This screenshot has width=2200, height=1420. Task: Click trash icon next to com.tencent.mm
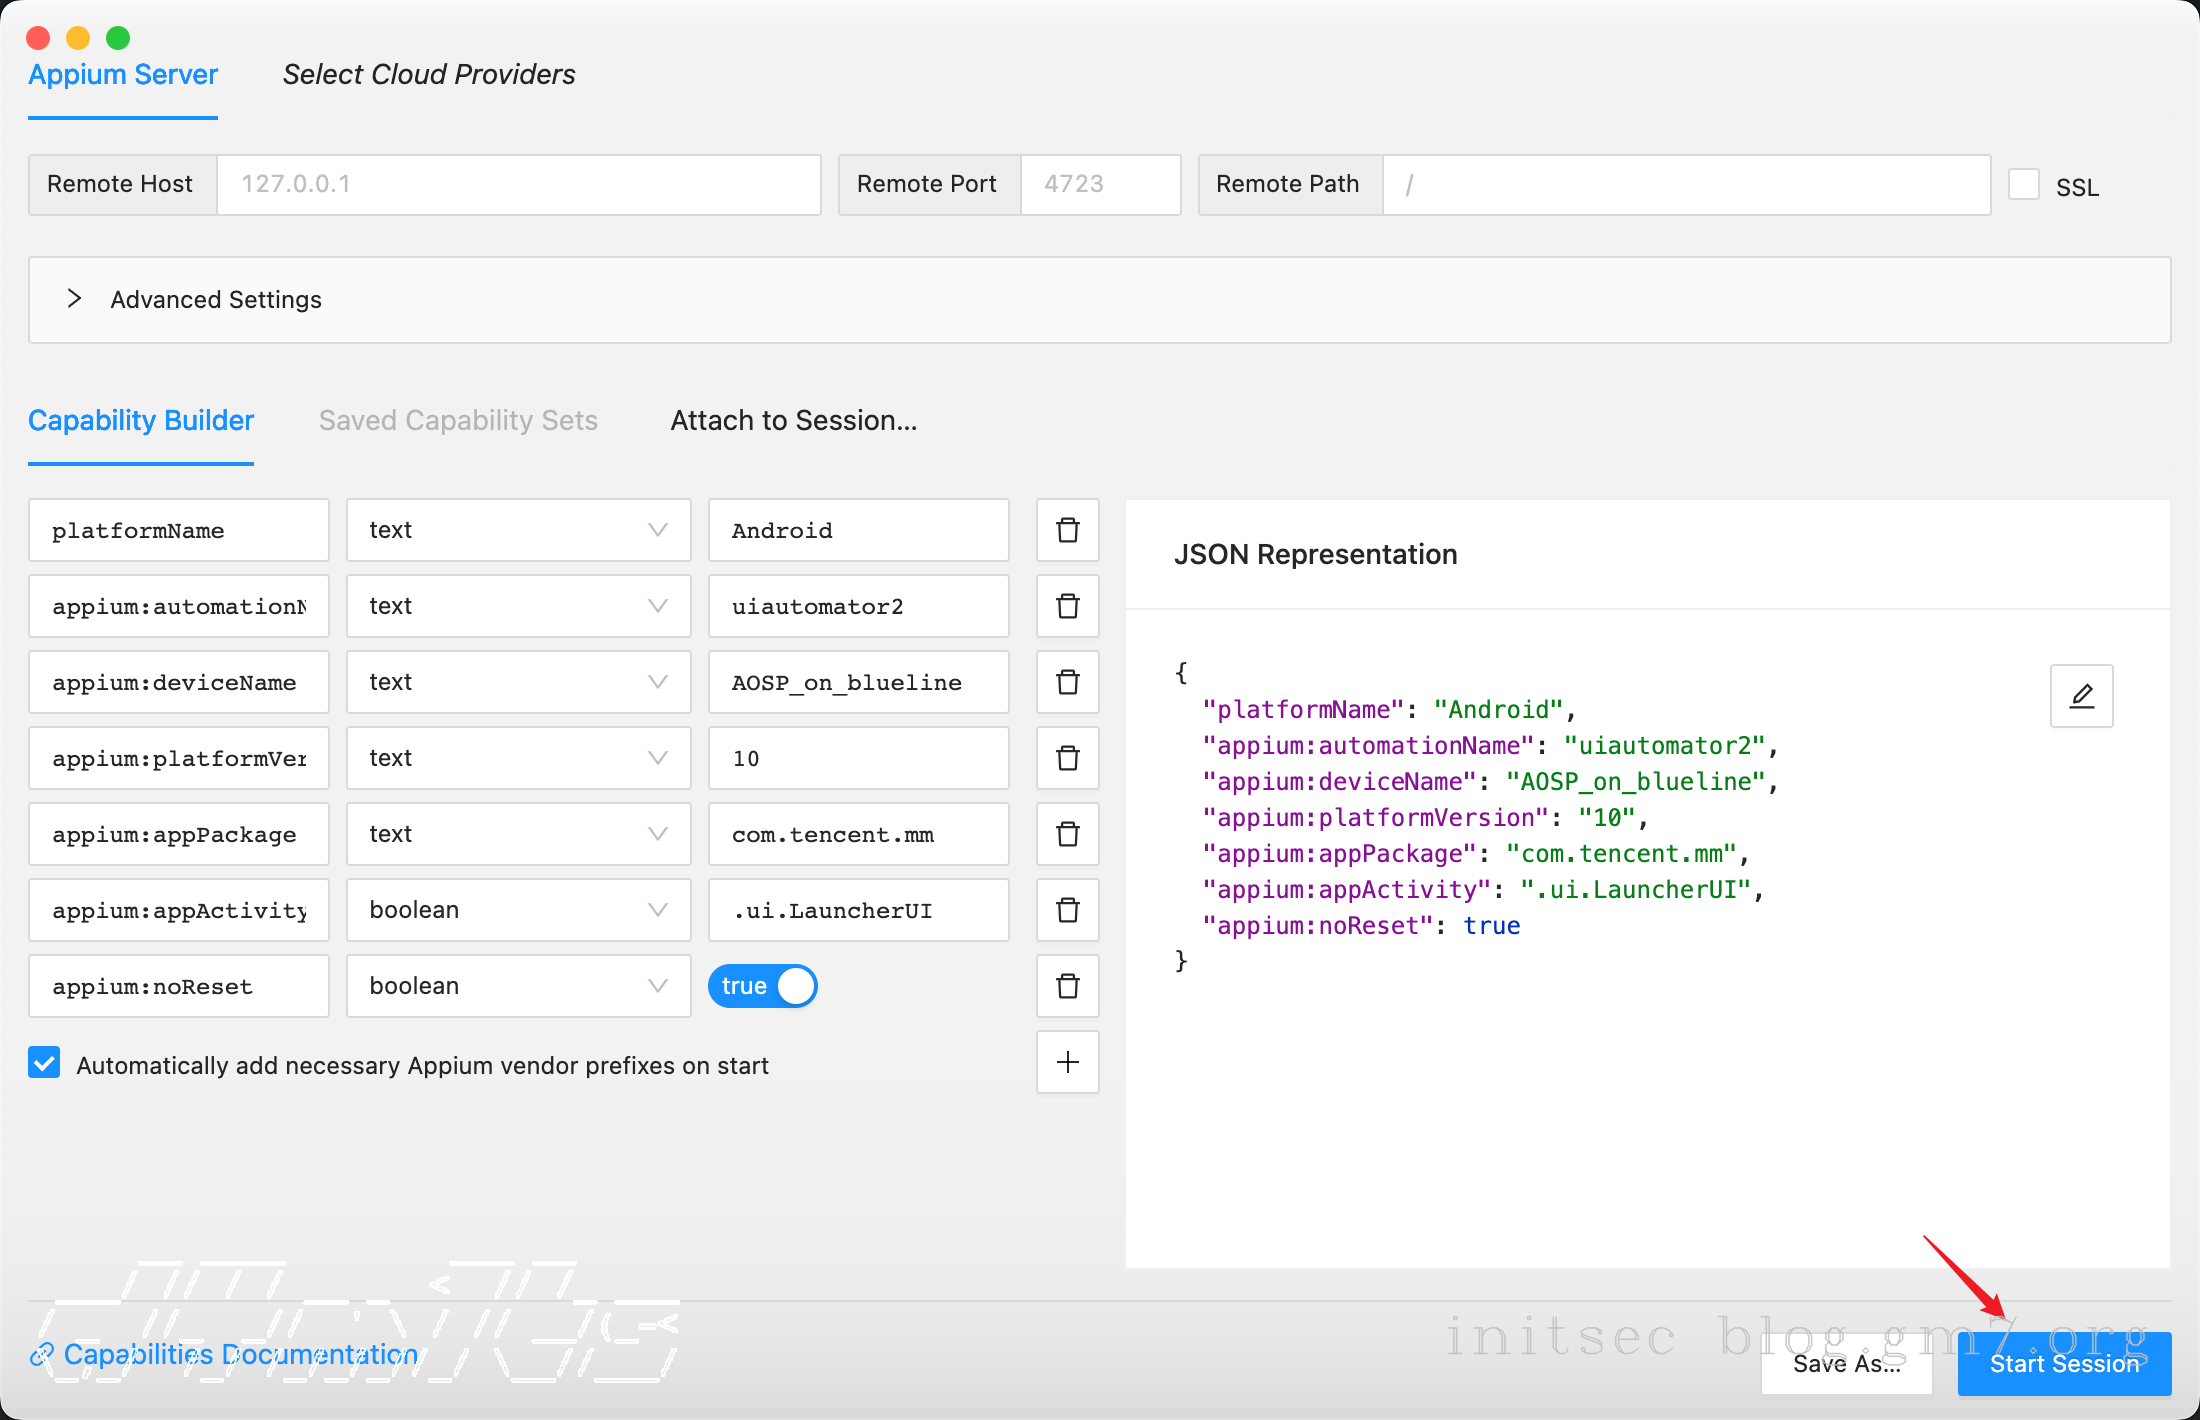[1067, 834]
